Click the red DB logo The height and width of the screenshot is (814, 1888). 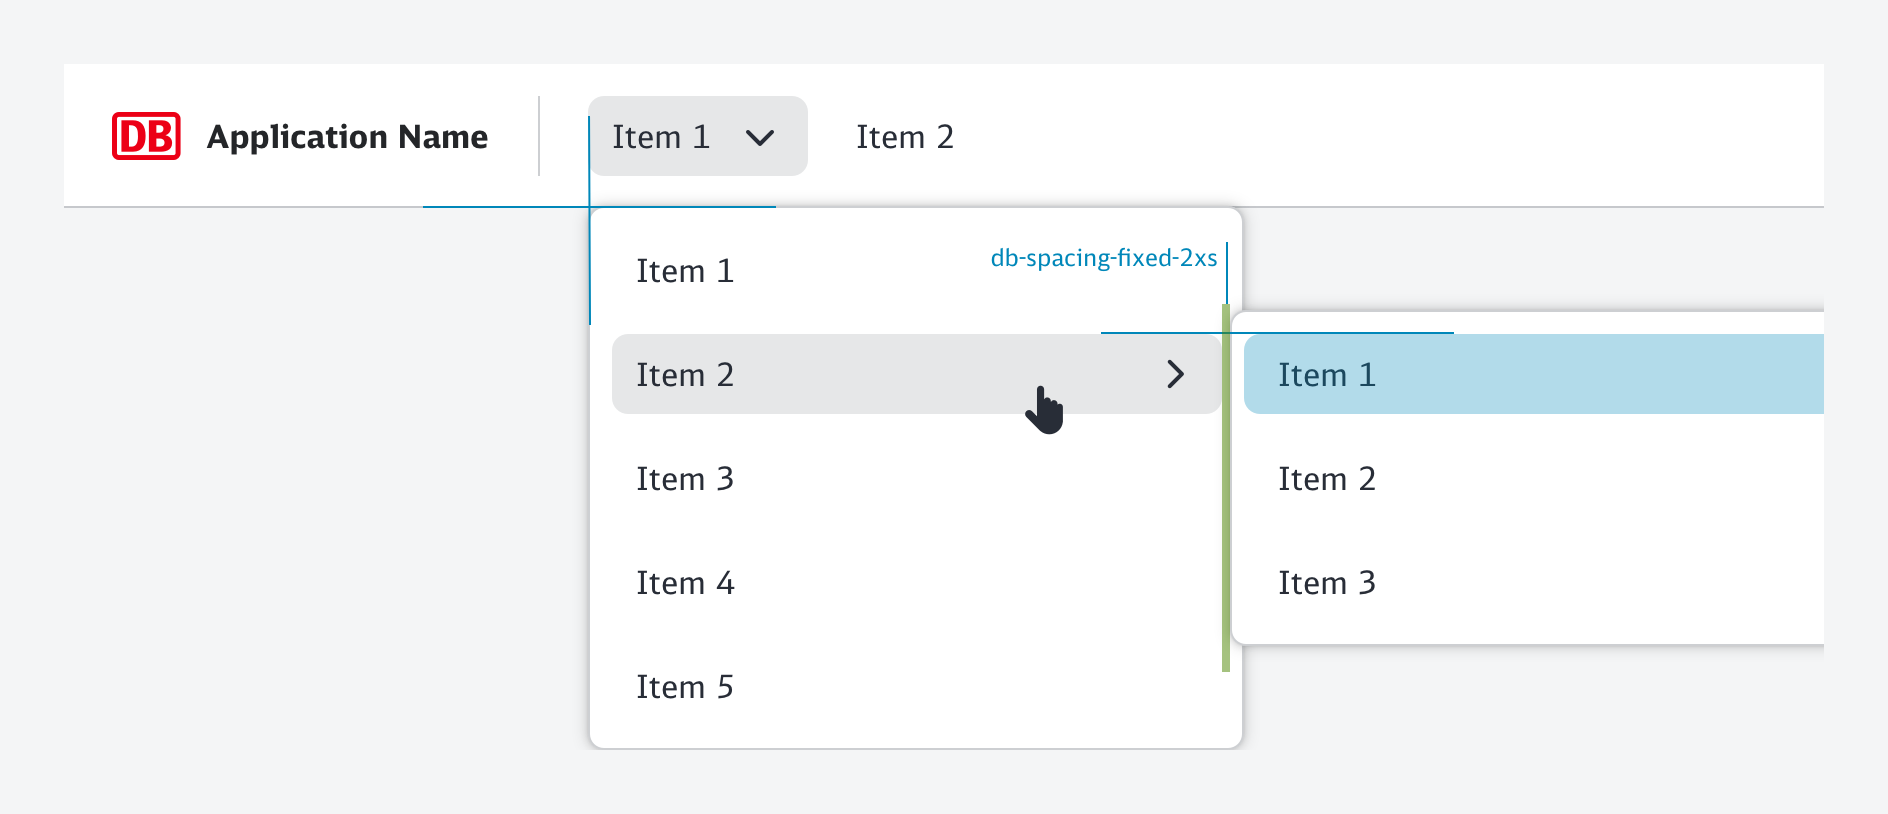click(146, 136)
